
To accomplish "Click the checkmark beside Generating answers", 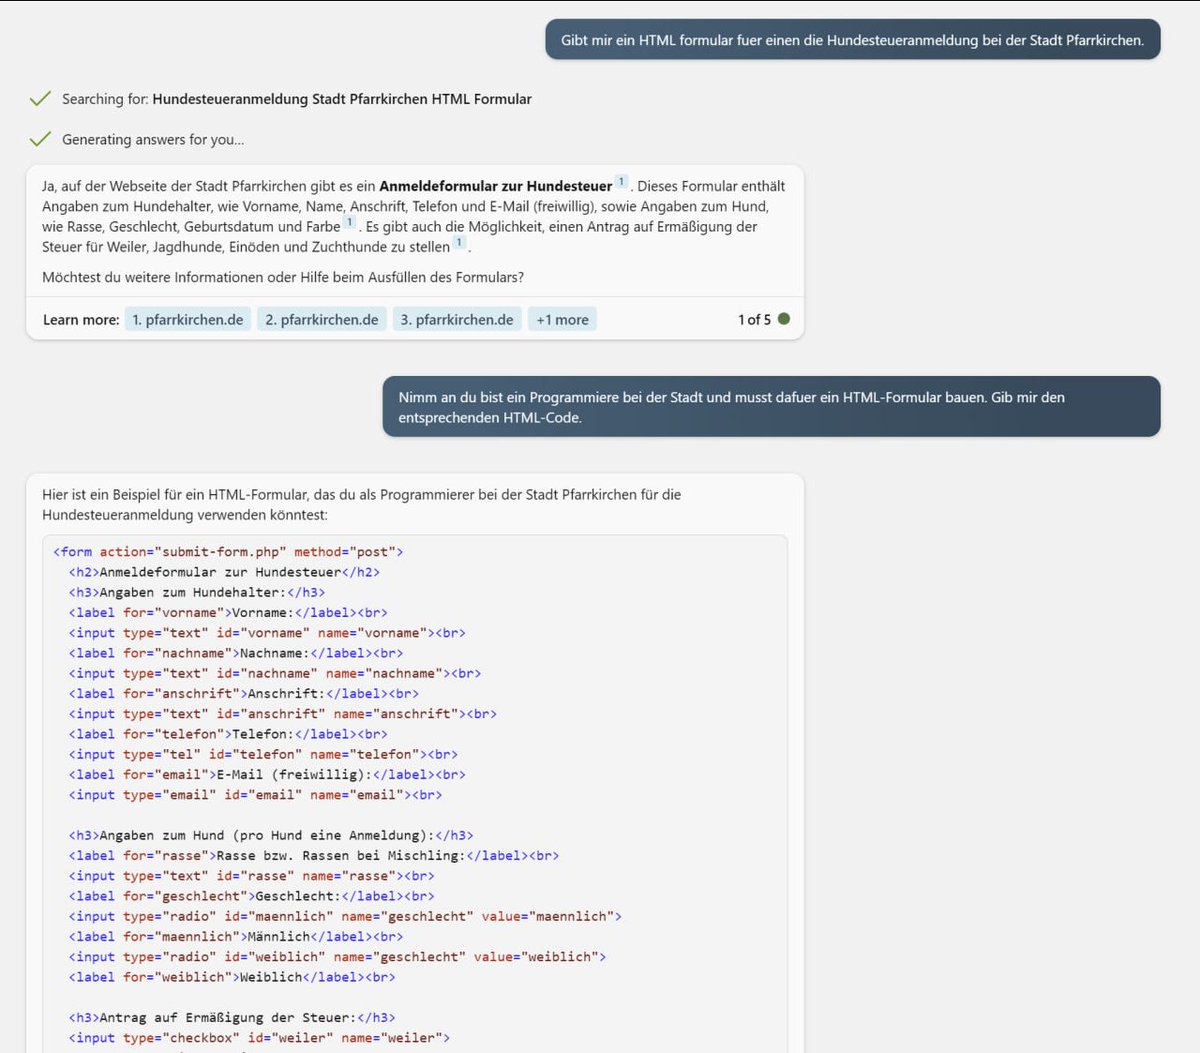I will [40, 139].
